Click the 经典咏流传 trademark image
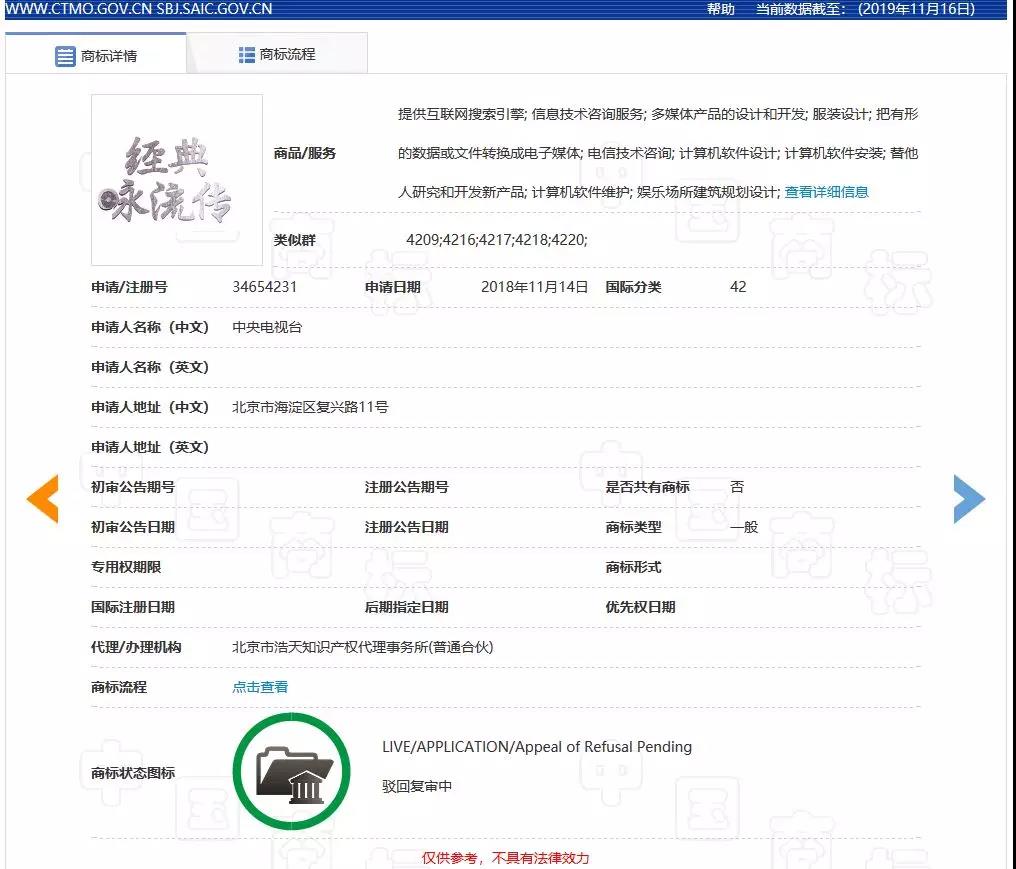Viewport: 1016px width, 869px height. coord(177,180)
